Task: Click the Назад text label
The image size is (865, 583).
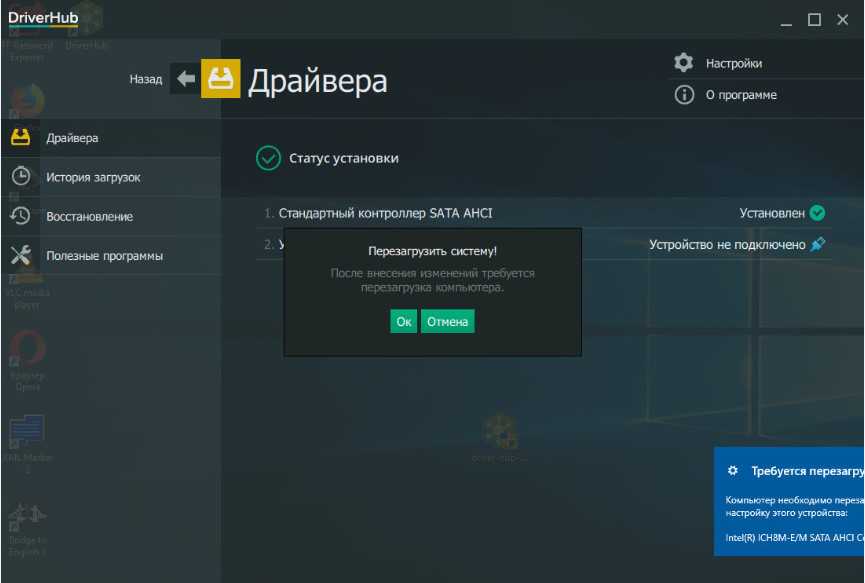Action: tap(145, 79)
